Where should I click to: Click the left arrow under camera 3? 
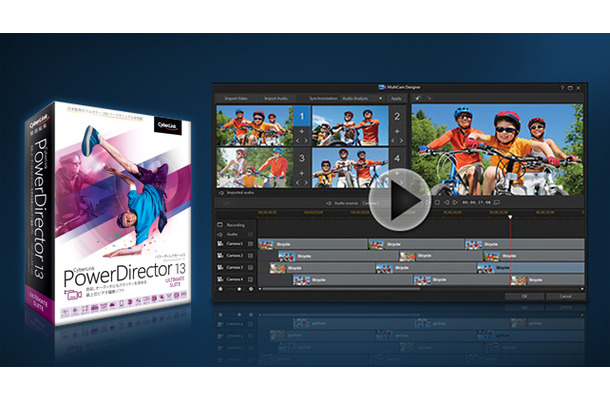pyautogui.click(x=298, y=182)
